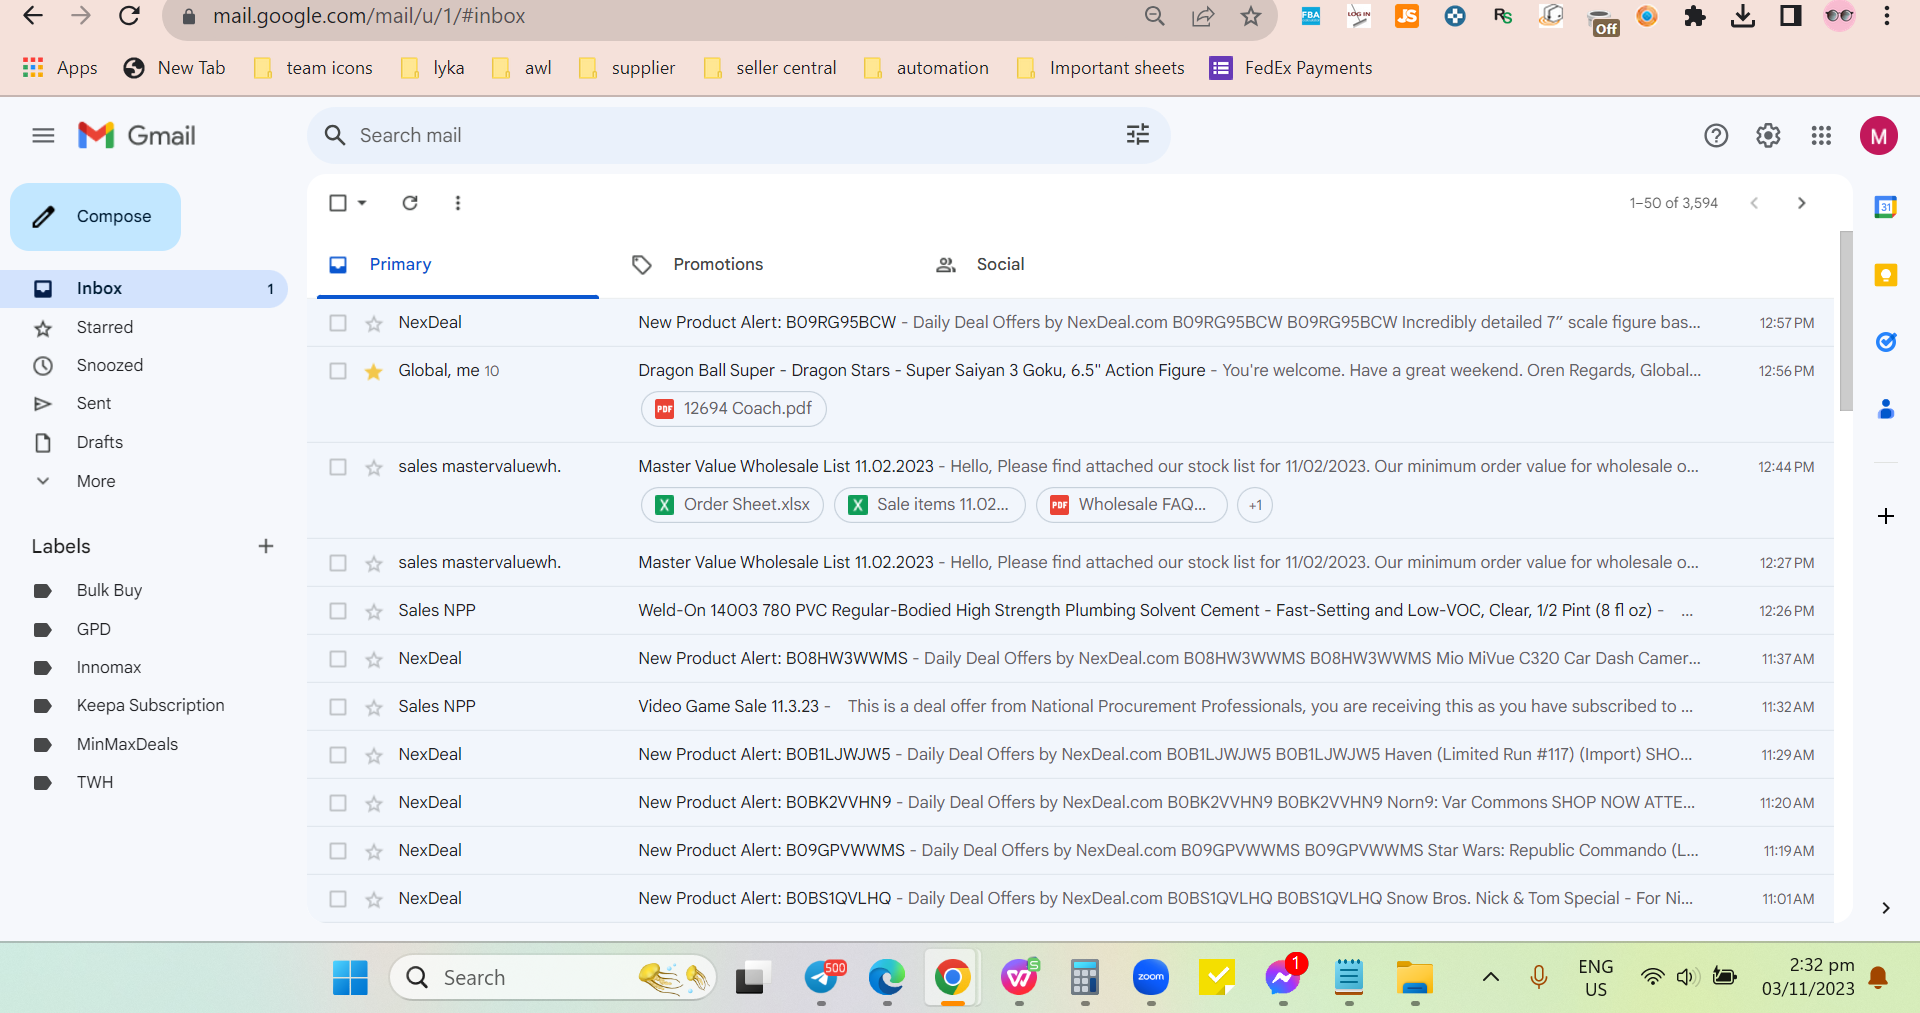The width and height of the screenshot is (1920, 1013).
Task: Open the FedEx Payments bookmark
Action: (1290, 68)
